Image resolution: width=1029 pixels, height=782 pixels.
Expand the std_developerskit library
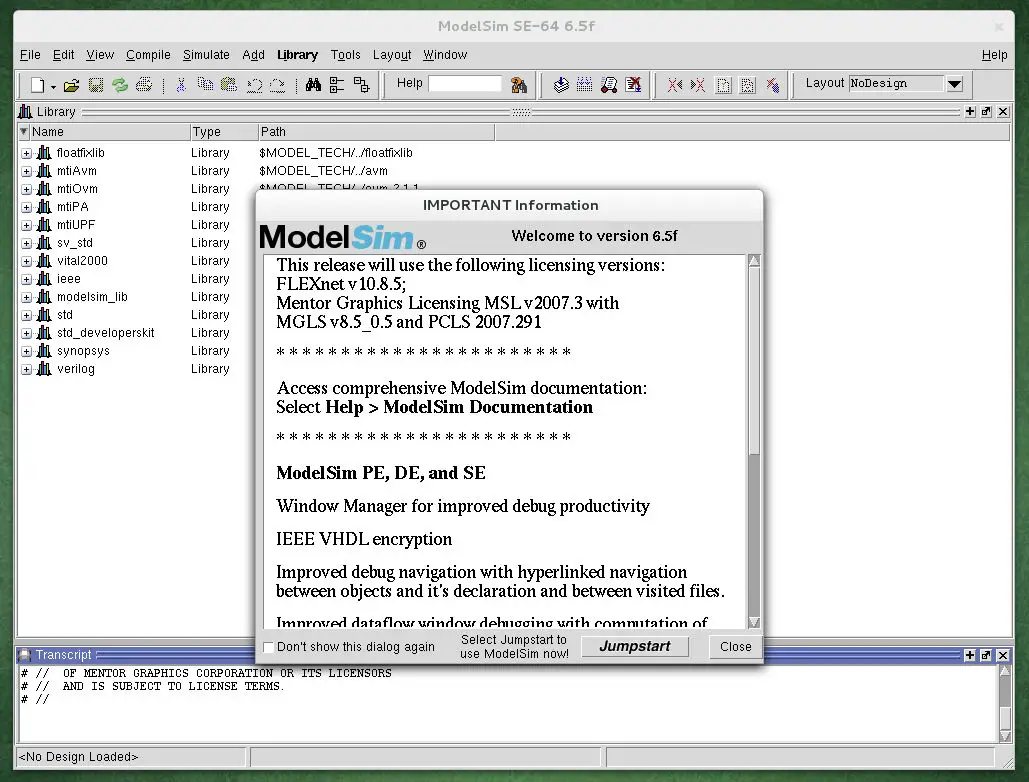click(26, 333)
